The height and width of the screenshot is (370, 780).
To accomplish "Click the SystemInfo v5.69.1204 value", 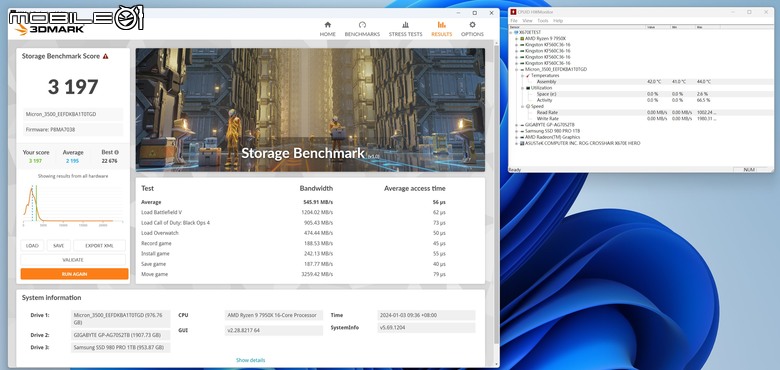I will 426,328.
